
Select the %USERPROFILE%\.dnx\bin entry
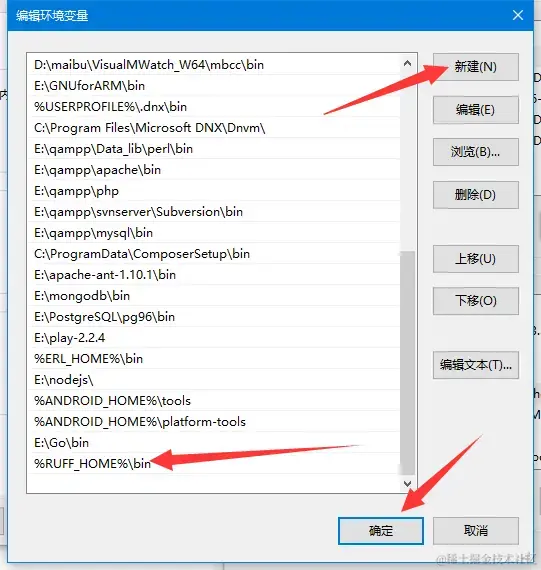214,107
